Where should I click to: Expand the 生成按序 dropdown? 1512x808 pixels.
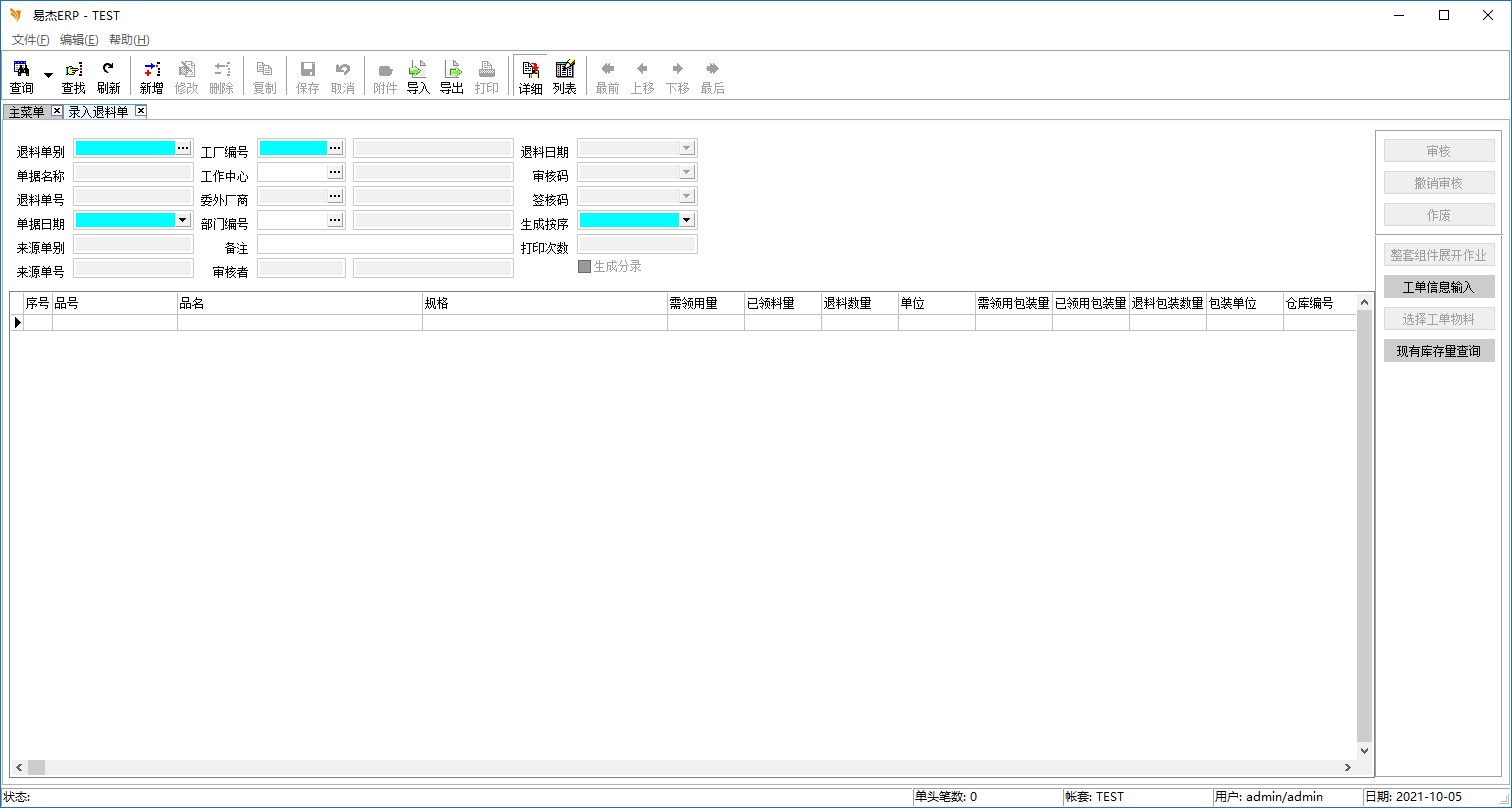pyautogui.click(x=686, y=220)
